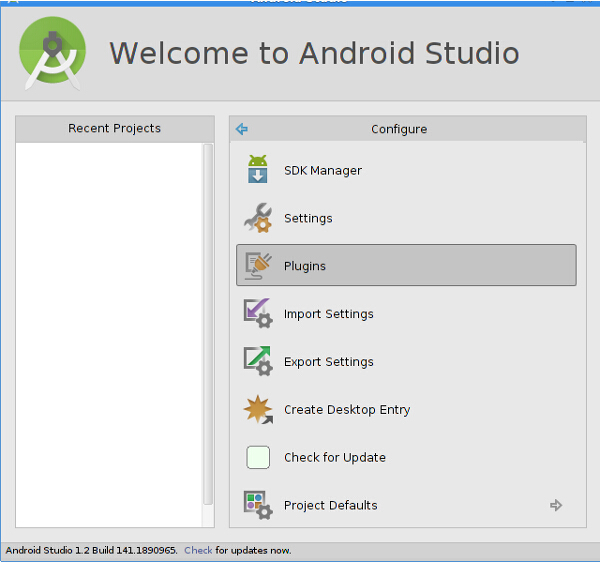The width and height of the screenshot is (601, 563).
Task: Open Settings entry
Action: point(406,218)
